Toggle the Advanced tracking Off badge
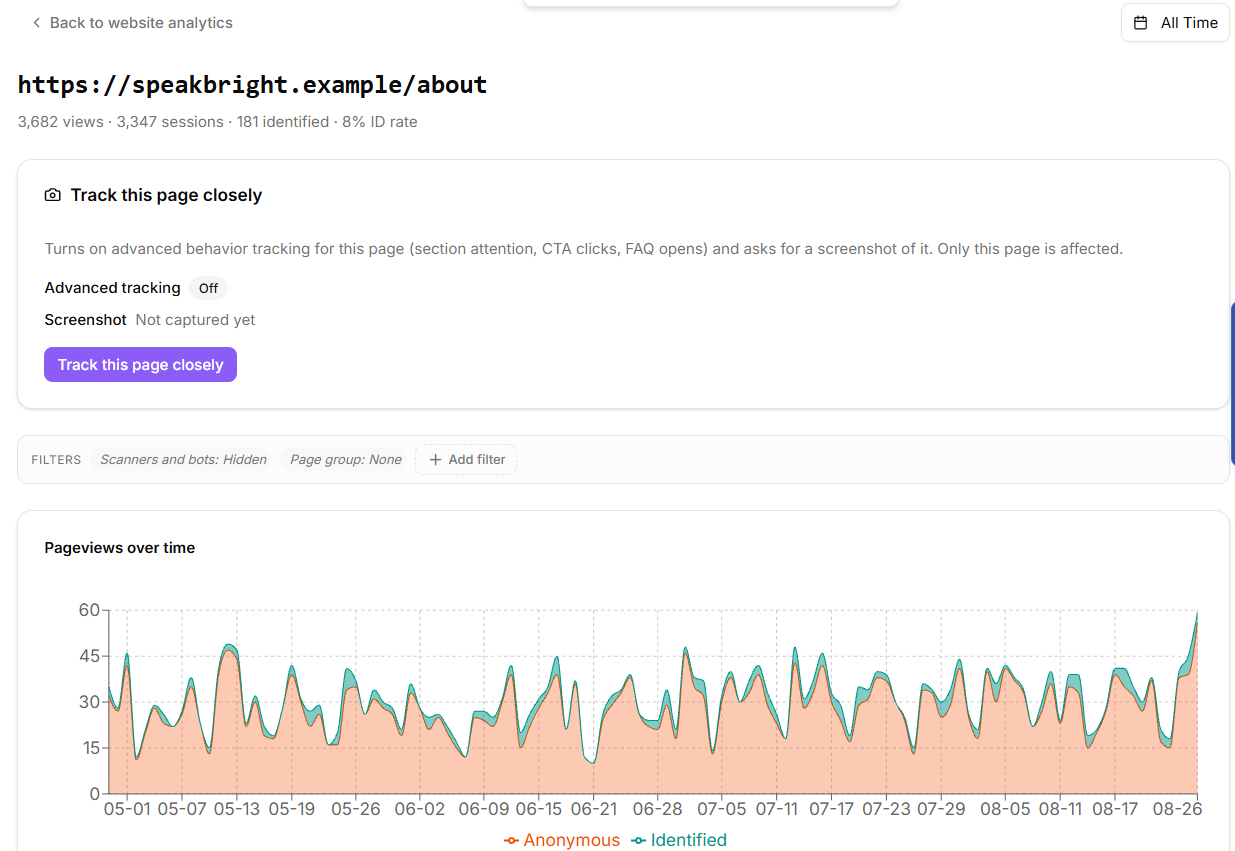This screenshot has height=851, width=1235. (208, 288)
